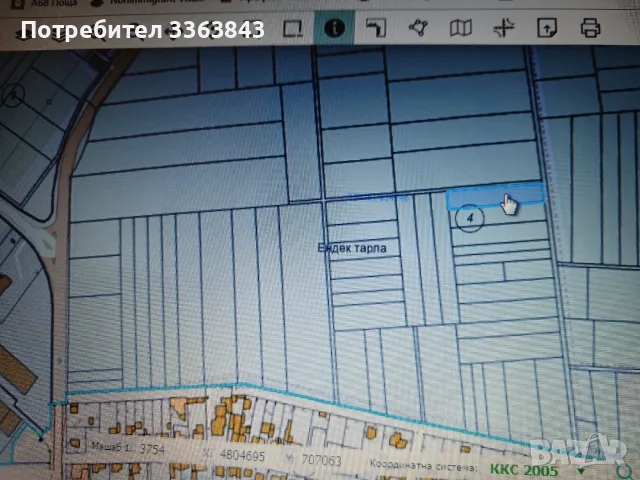Click the scale value 3754

pyautogui.click(x=151, y=449)
